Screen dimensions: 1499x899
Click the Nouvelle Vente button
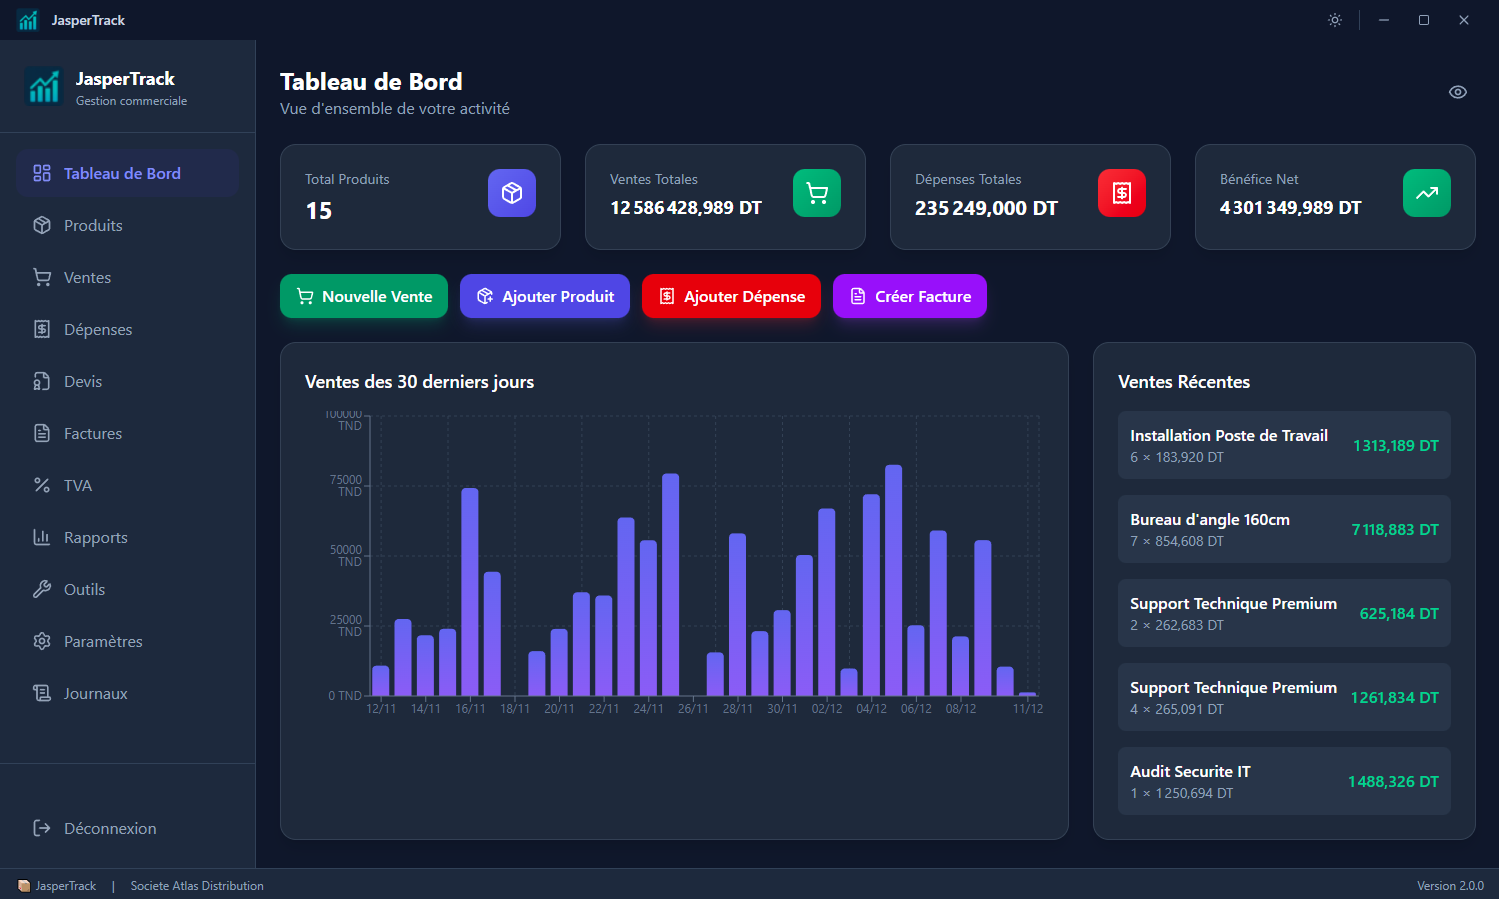click(x=364, y=296)
